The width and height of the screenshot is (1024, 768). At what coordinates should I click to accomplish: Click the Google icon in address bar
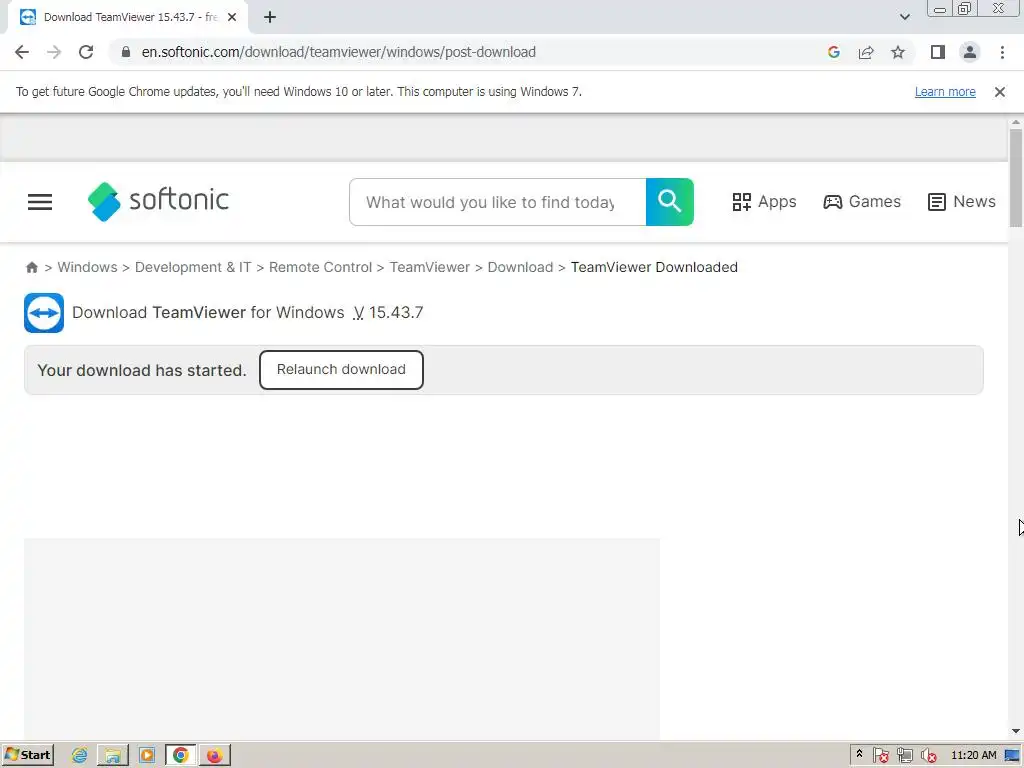click(x=833, y=52)
